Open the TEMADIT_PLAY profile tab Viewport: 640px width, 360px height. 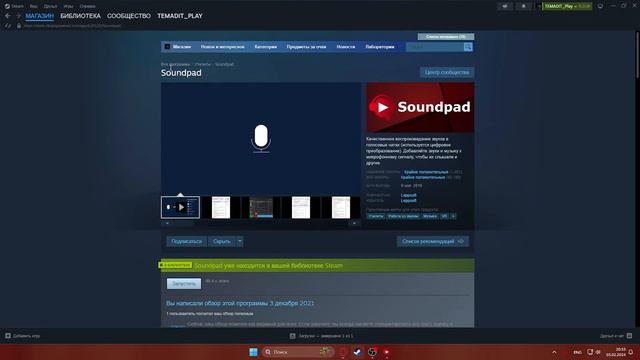coord(180,16)
